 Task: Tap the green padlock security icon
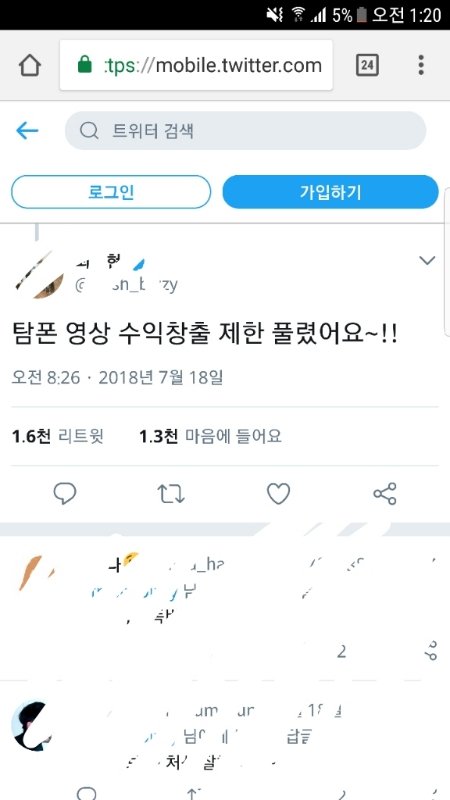pyautogui.click(x=85, y=65)
